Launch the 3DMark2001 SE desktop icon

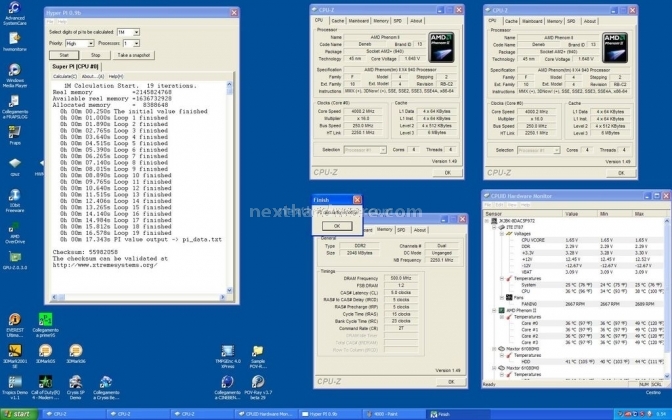point(15,357)
